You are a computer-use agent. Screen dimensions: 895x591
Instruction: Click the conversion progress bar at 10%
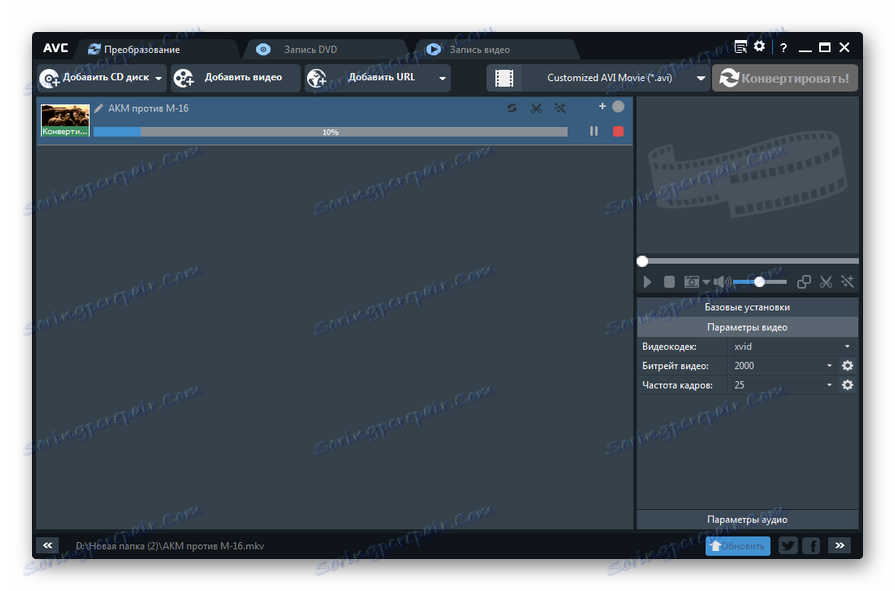330,132
